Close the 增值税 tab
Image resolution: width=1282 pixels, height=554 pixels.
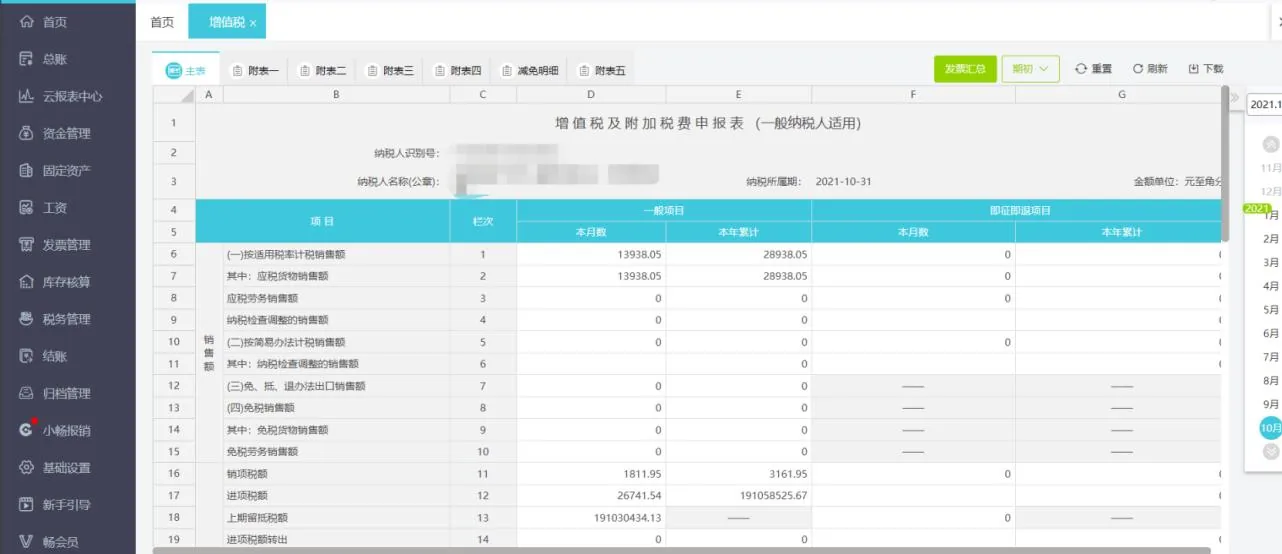tap(253, 23)
